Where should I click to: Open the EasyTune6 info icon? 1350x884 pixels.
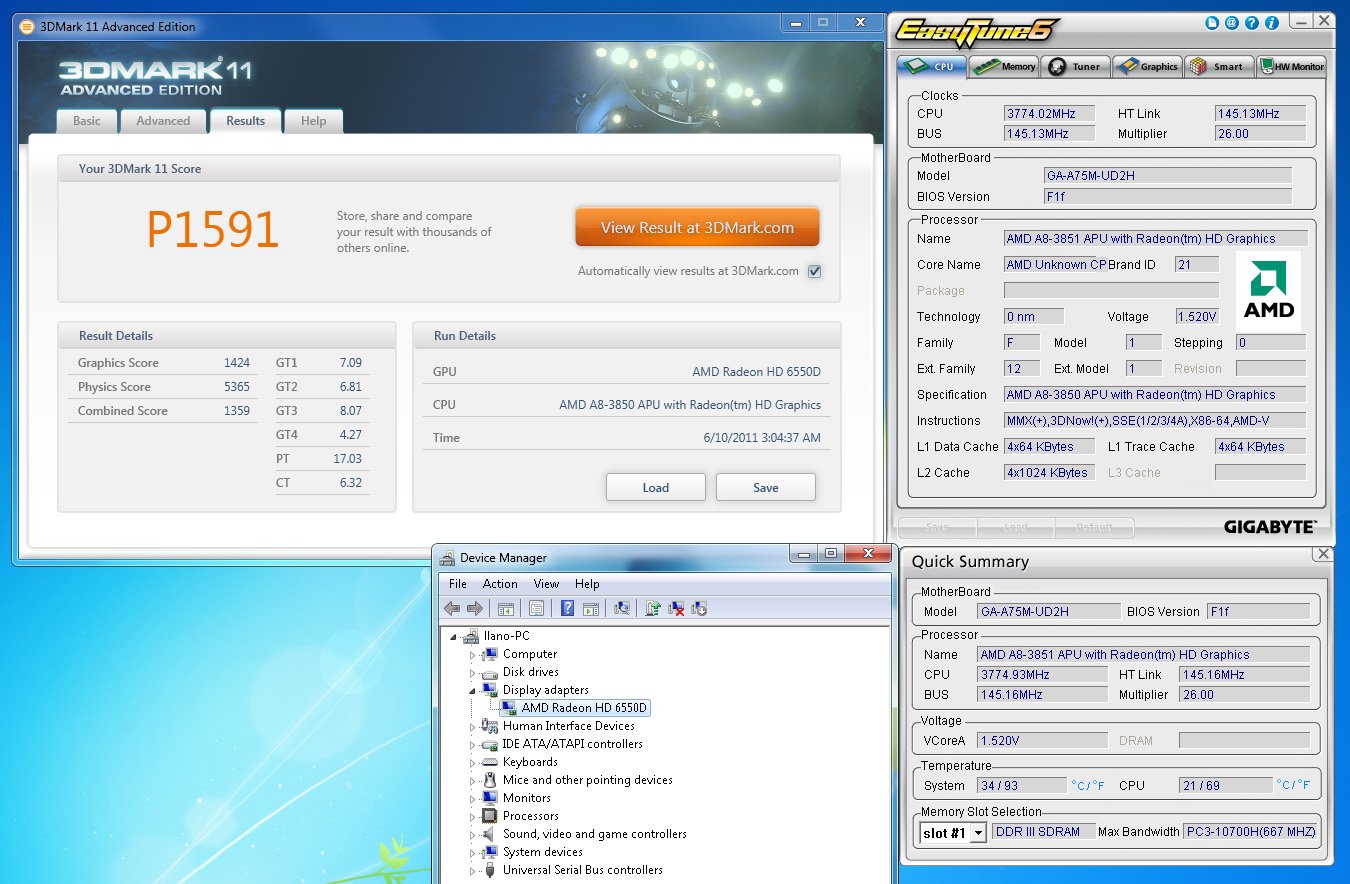click(x=1272, y=21)
